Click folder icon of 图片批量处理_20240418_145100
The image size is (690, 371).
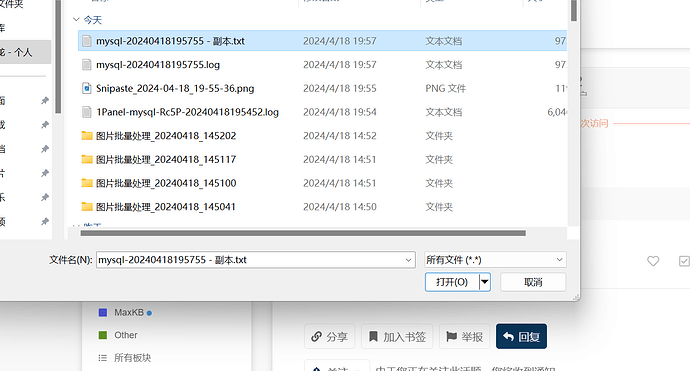pos(87,183)
